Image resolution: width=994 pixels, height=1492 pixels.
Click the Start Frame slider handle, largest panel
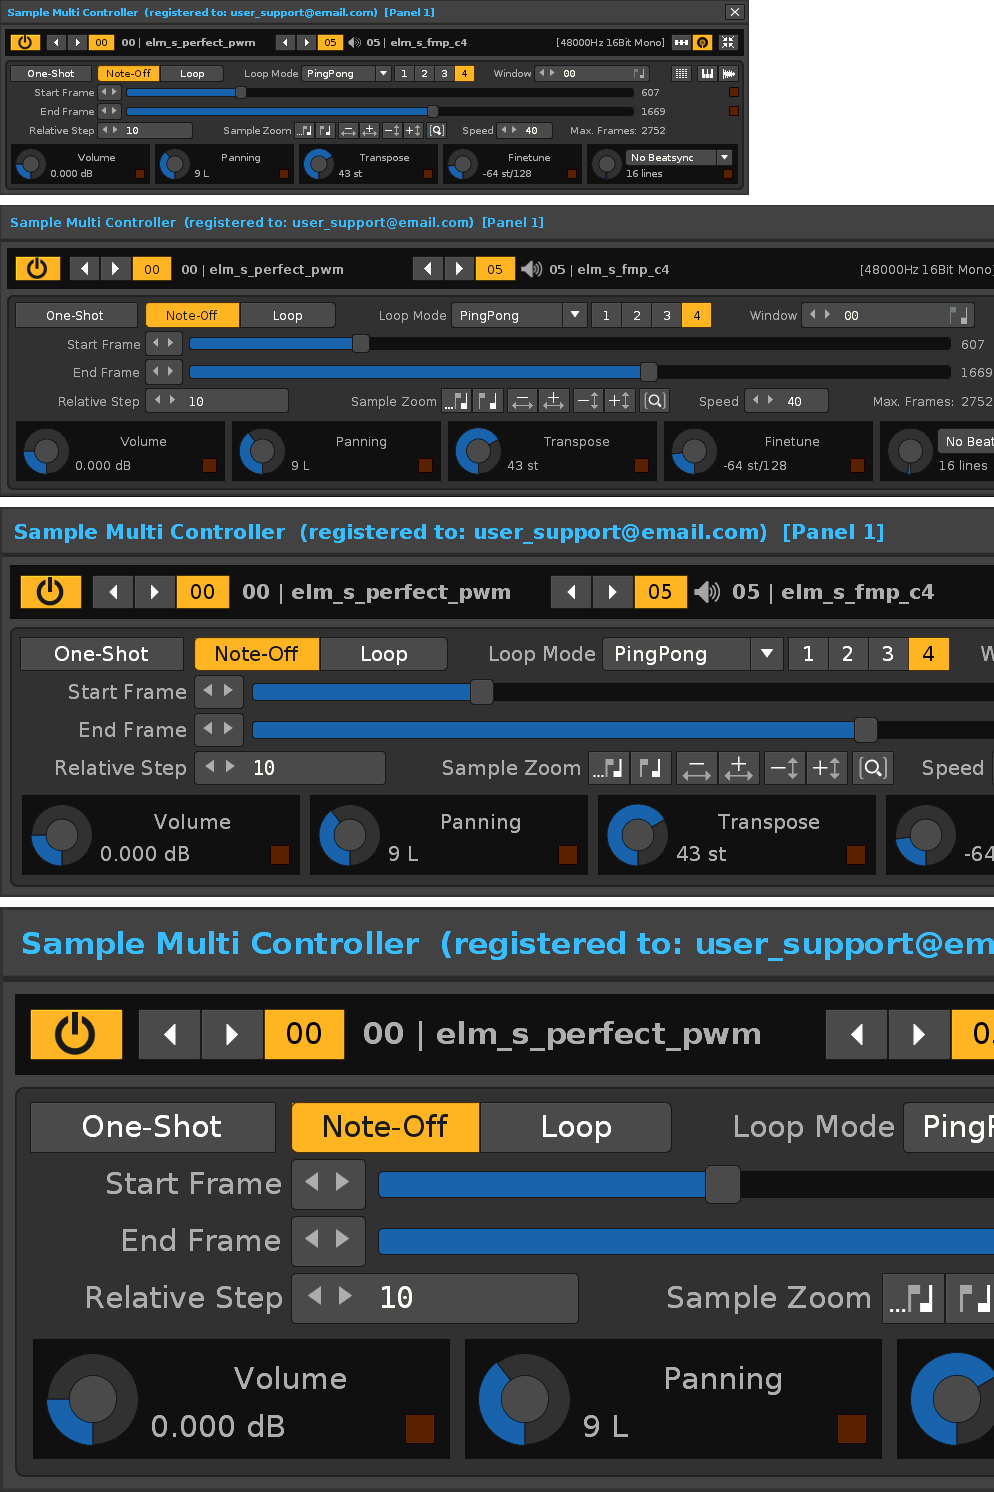722,1185
